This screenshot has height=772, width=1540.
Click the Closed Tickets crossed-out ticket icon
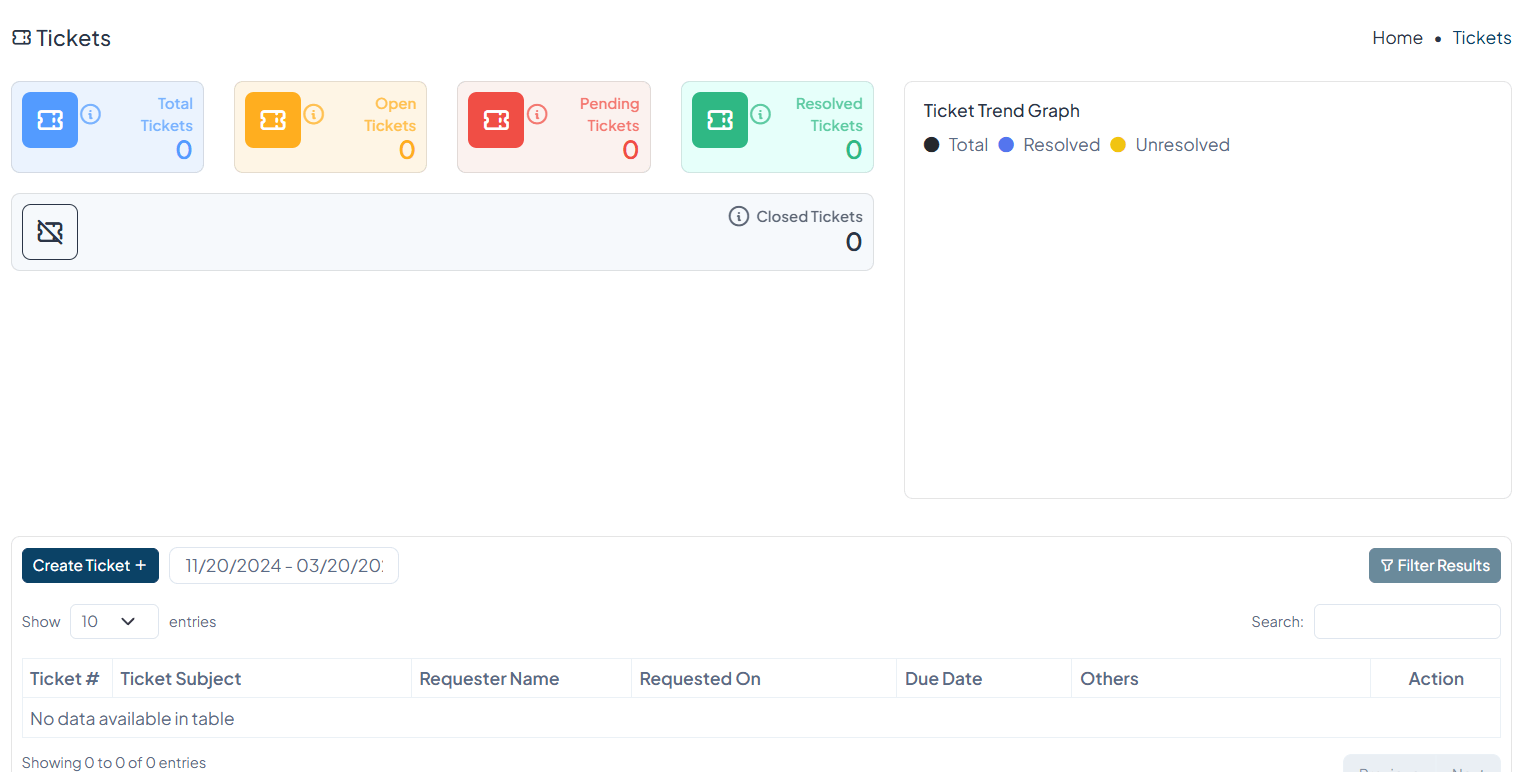50,232
